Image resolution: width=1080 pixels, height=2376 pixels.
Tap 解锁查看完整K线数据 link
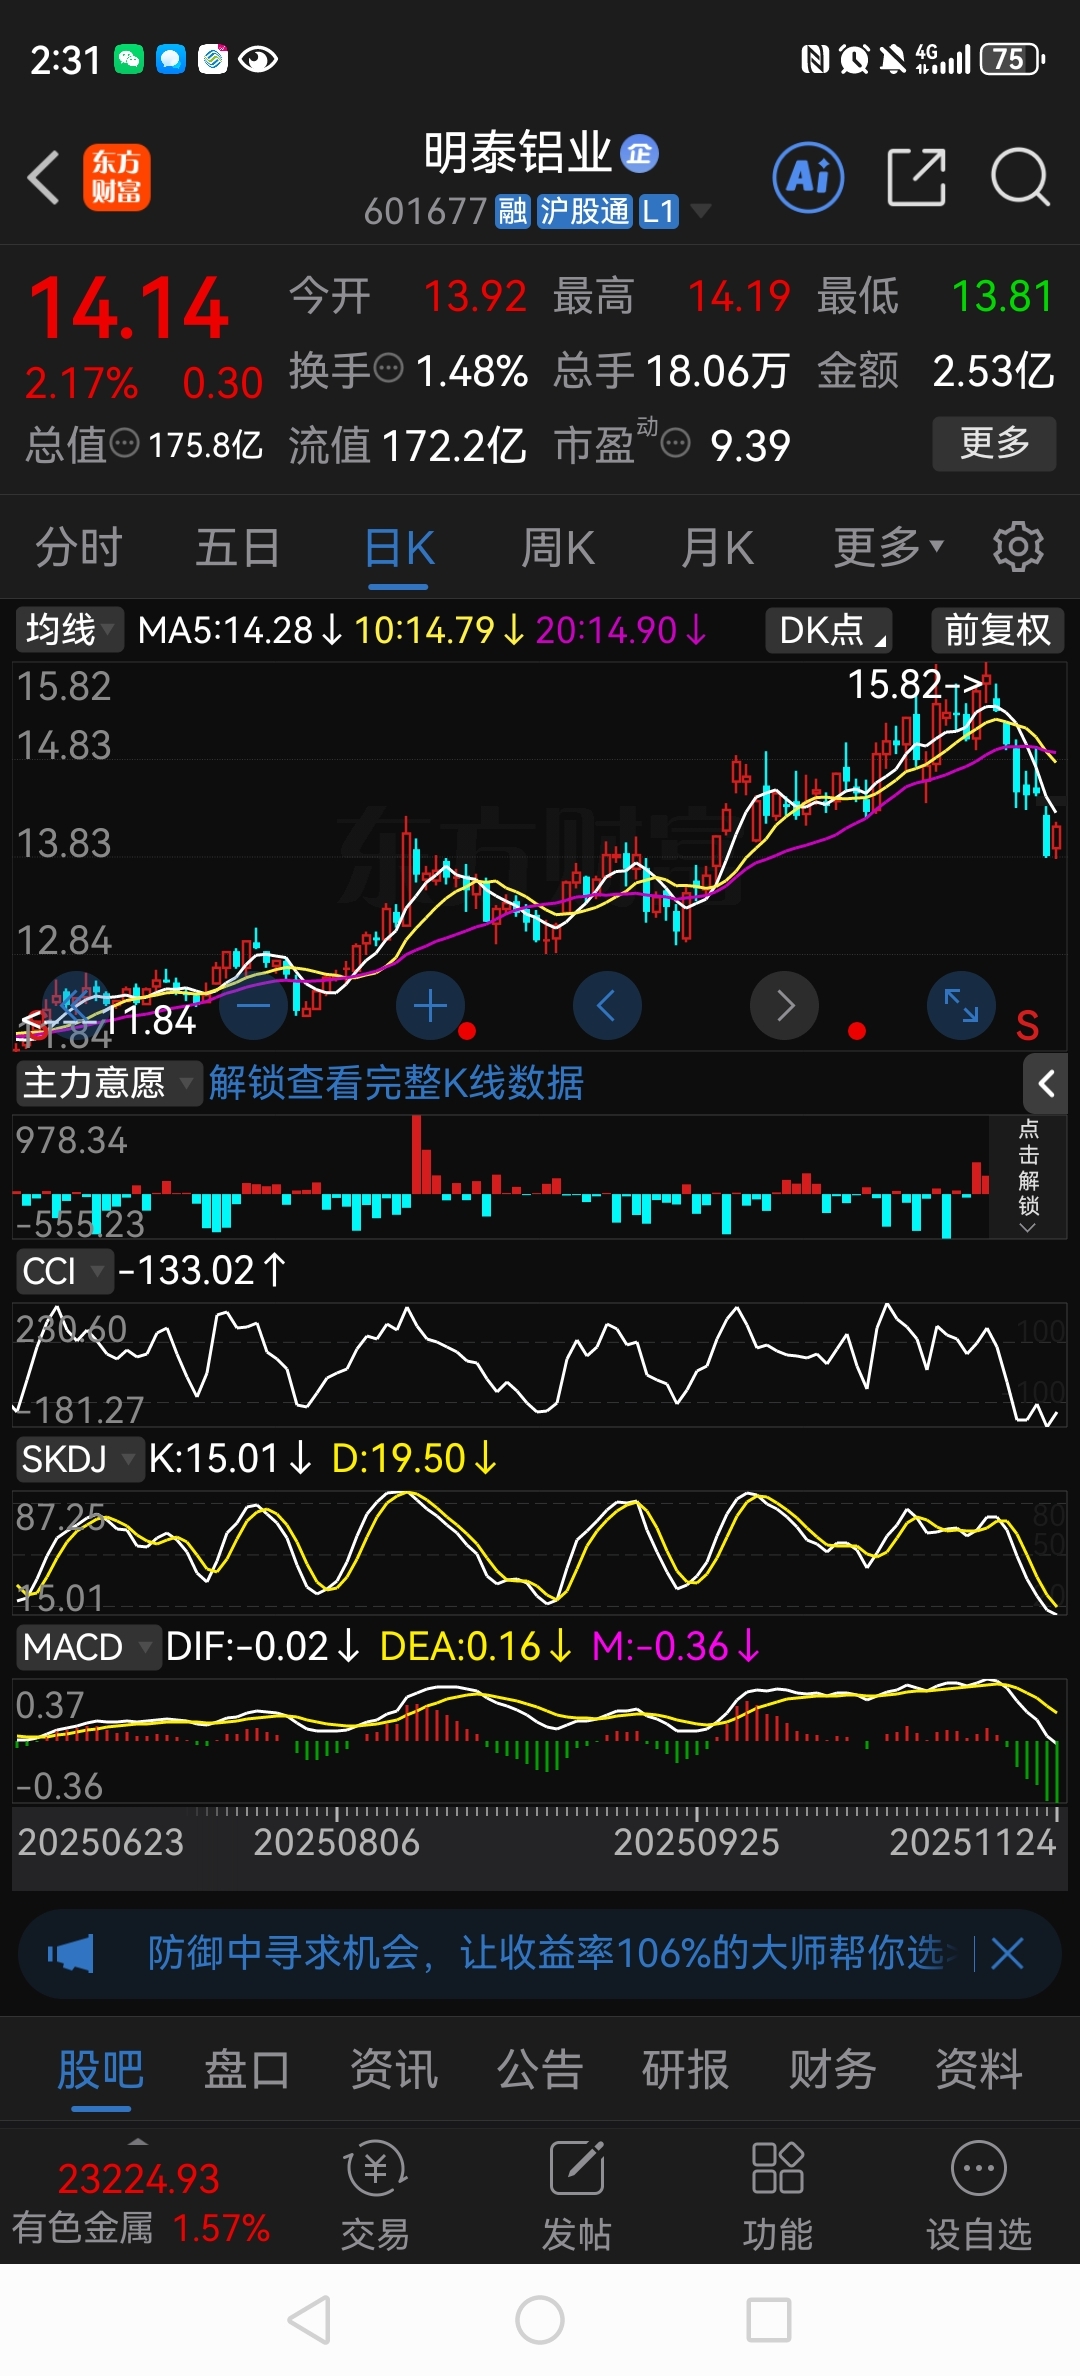396,1083
